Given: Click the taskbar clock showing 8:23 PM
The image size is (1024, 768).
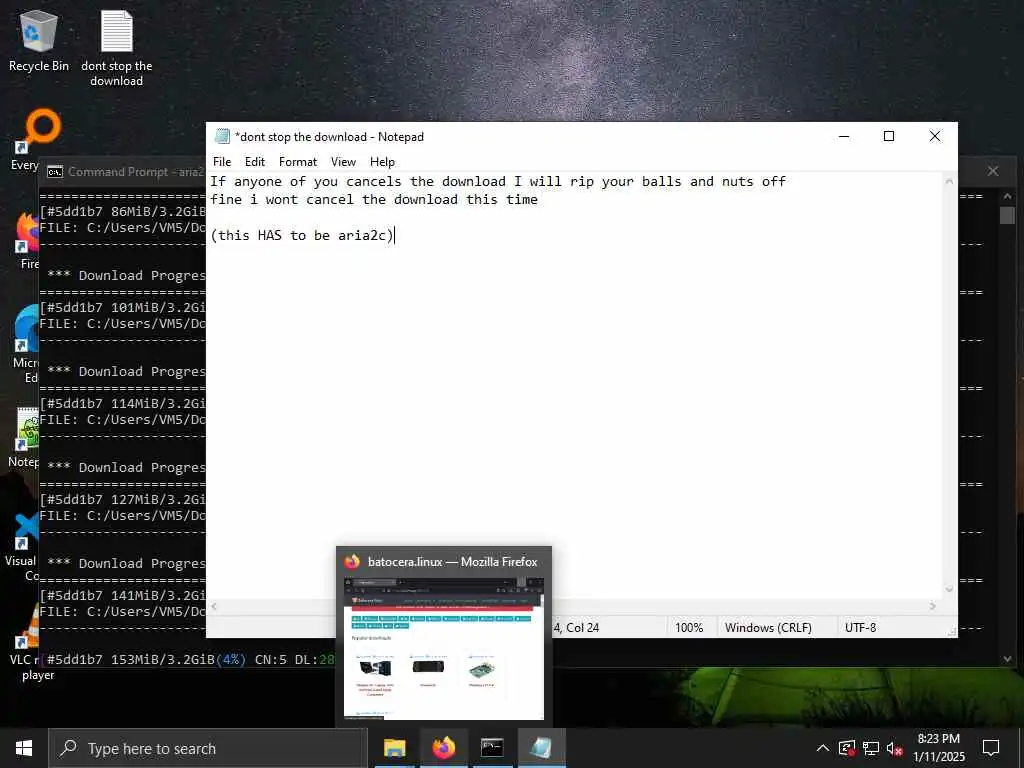Looking at the screenshot, I should tap(938, 748).
